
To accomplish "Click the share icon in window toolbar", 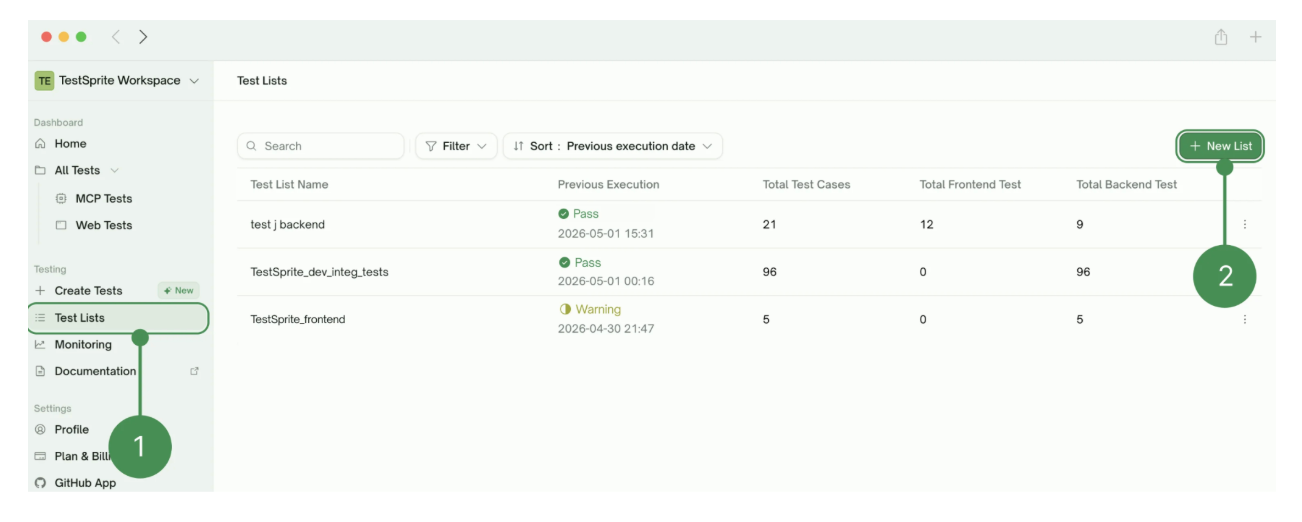I will (1221, 37).
